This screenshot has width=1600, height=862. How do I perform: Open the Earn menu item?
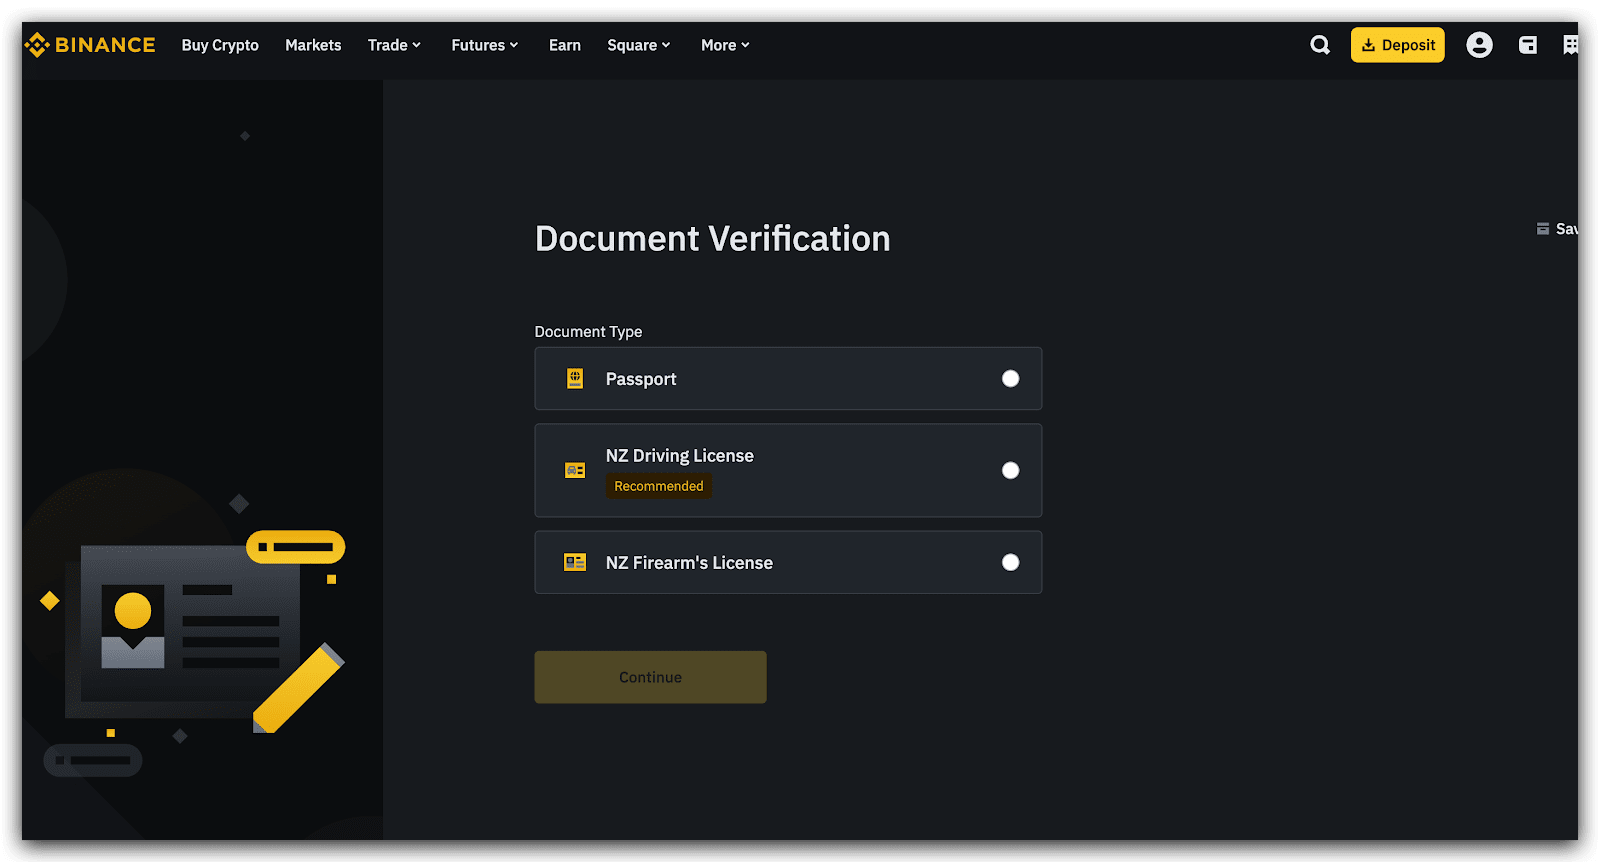(x=564, y=45)
